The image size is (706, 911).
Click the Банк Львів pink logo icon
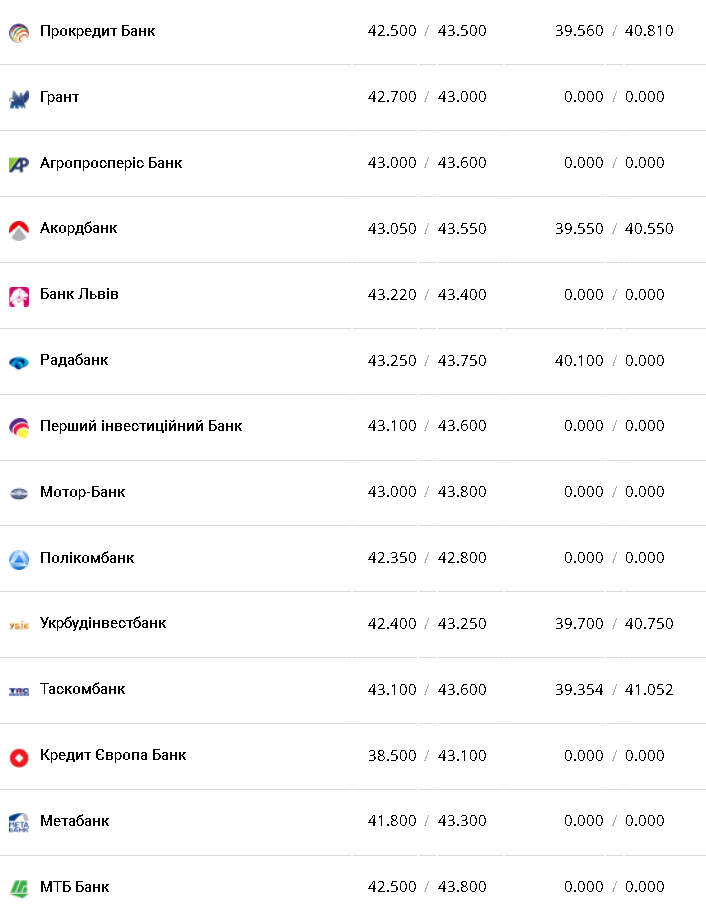point(19,296)
